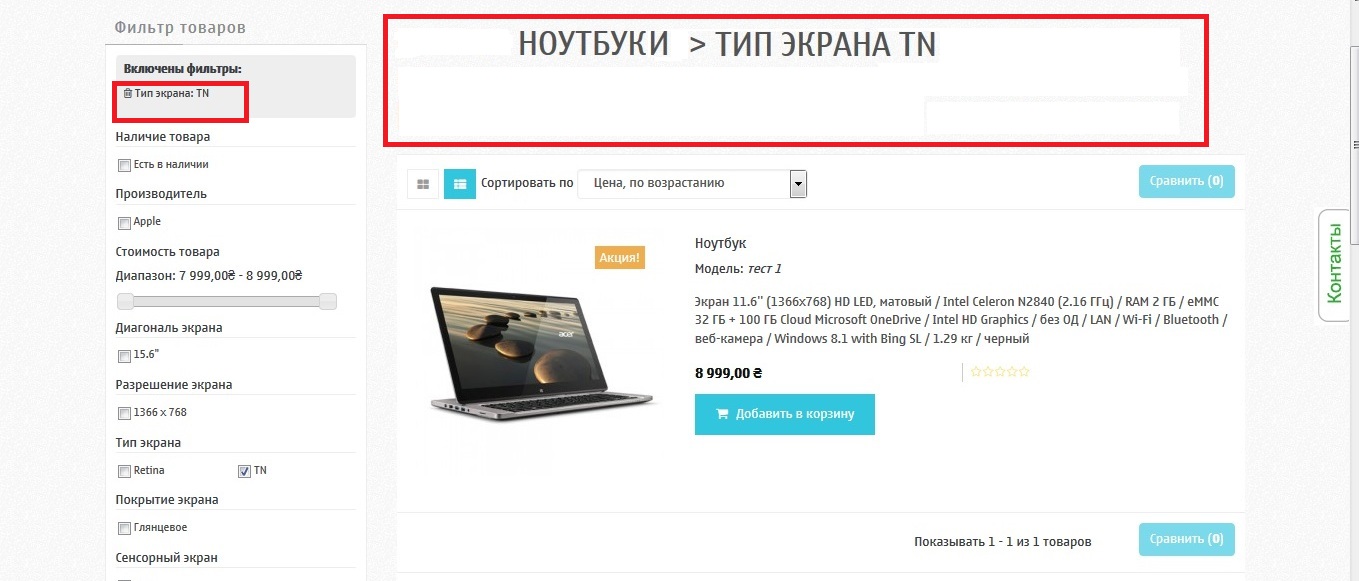Click the cart icon in Добавить в корзину
The width and height of the screenshot is (1359, 581).
click(x=722, y=414)
